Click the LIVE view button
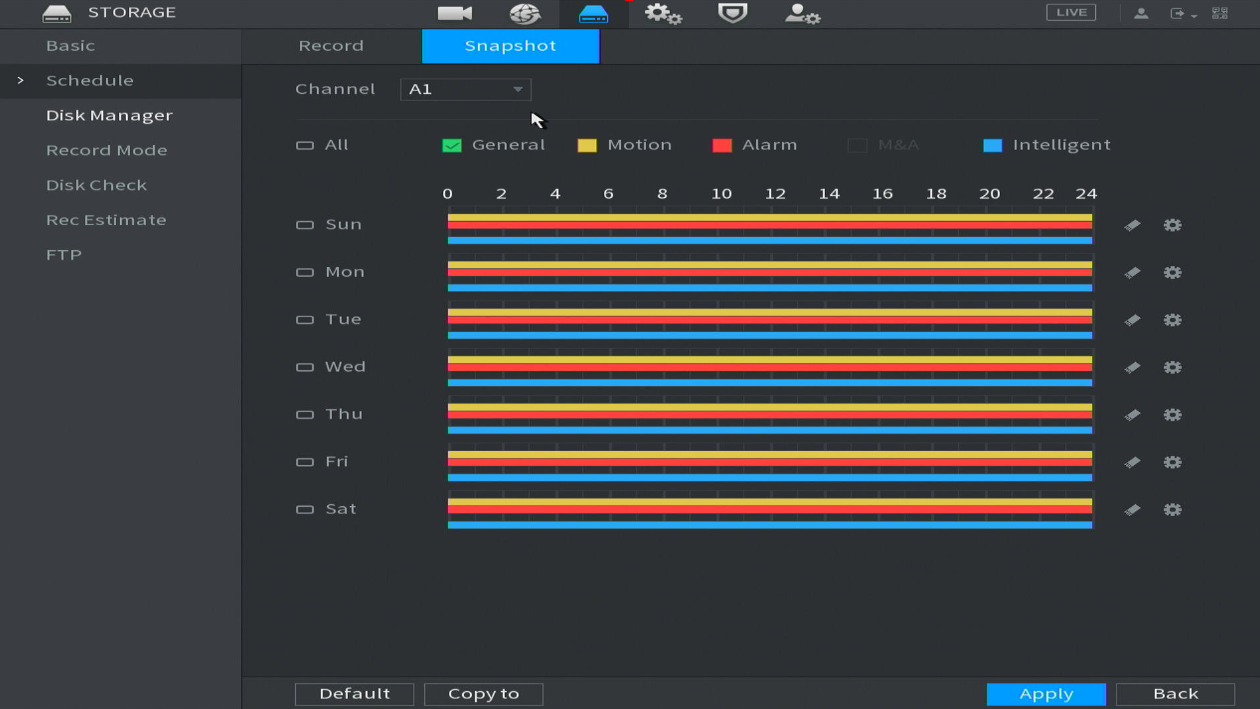Image resolution: width=1260 pixels, height=709 pixels. pyautogui.click(x=1071, y=12)
